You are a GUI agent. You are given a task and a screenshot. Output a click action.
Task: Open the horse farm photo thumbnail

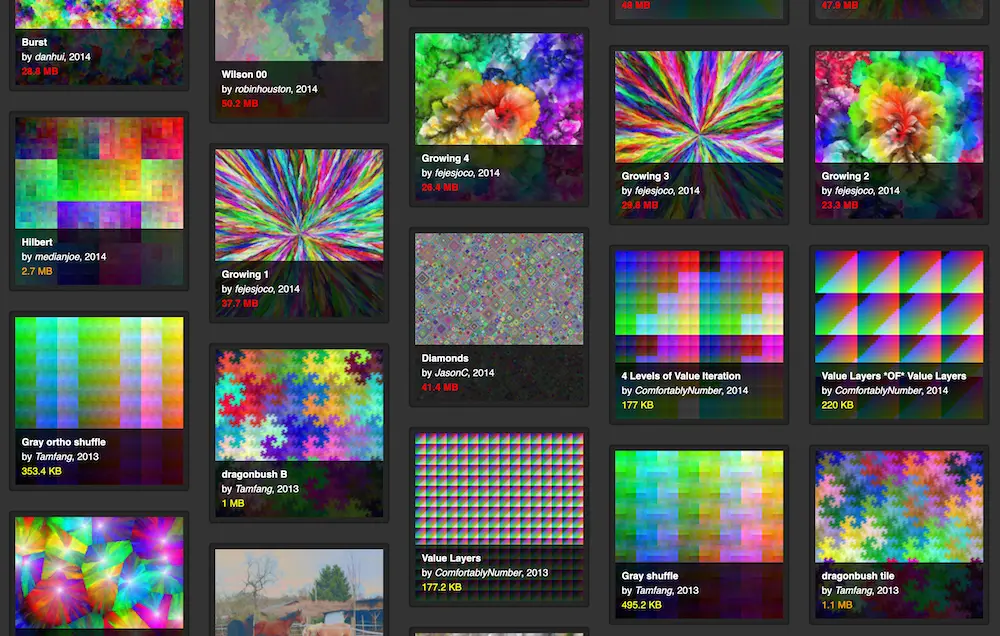coord(299,593)
